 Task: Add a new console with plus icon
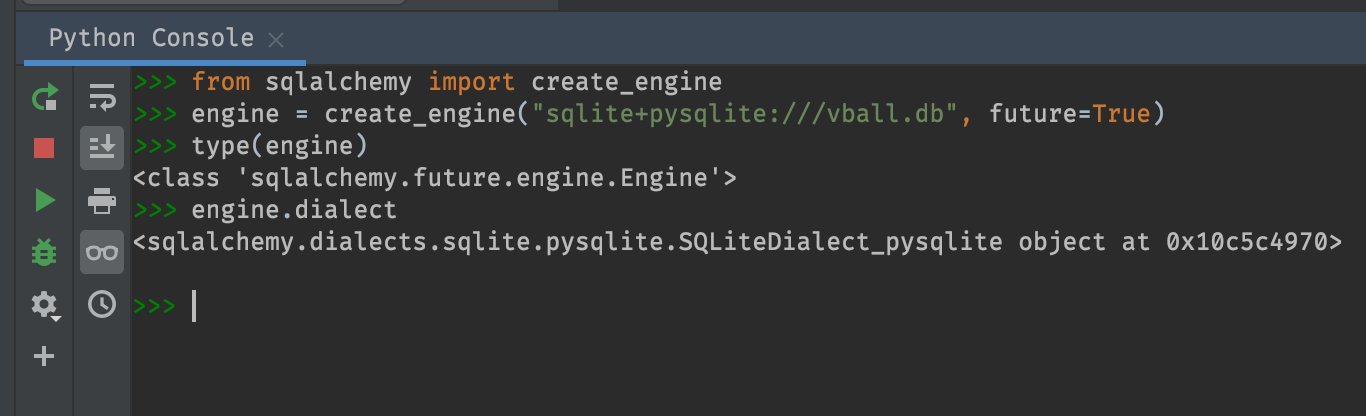click(44, 356)
